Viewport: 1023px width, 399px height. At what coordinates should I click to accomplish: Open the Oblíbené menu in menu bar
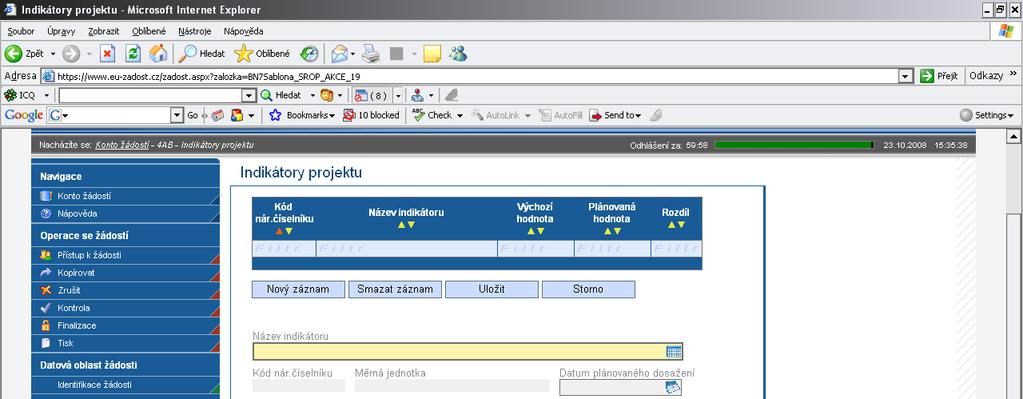tap(149, 31)
